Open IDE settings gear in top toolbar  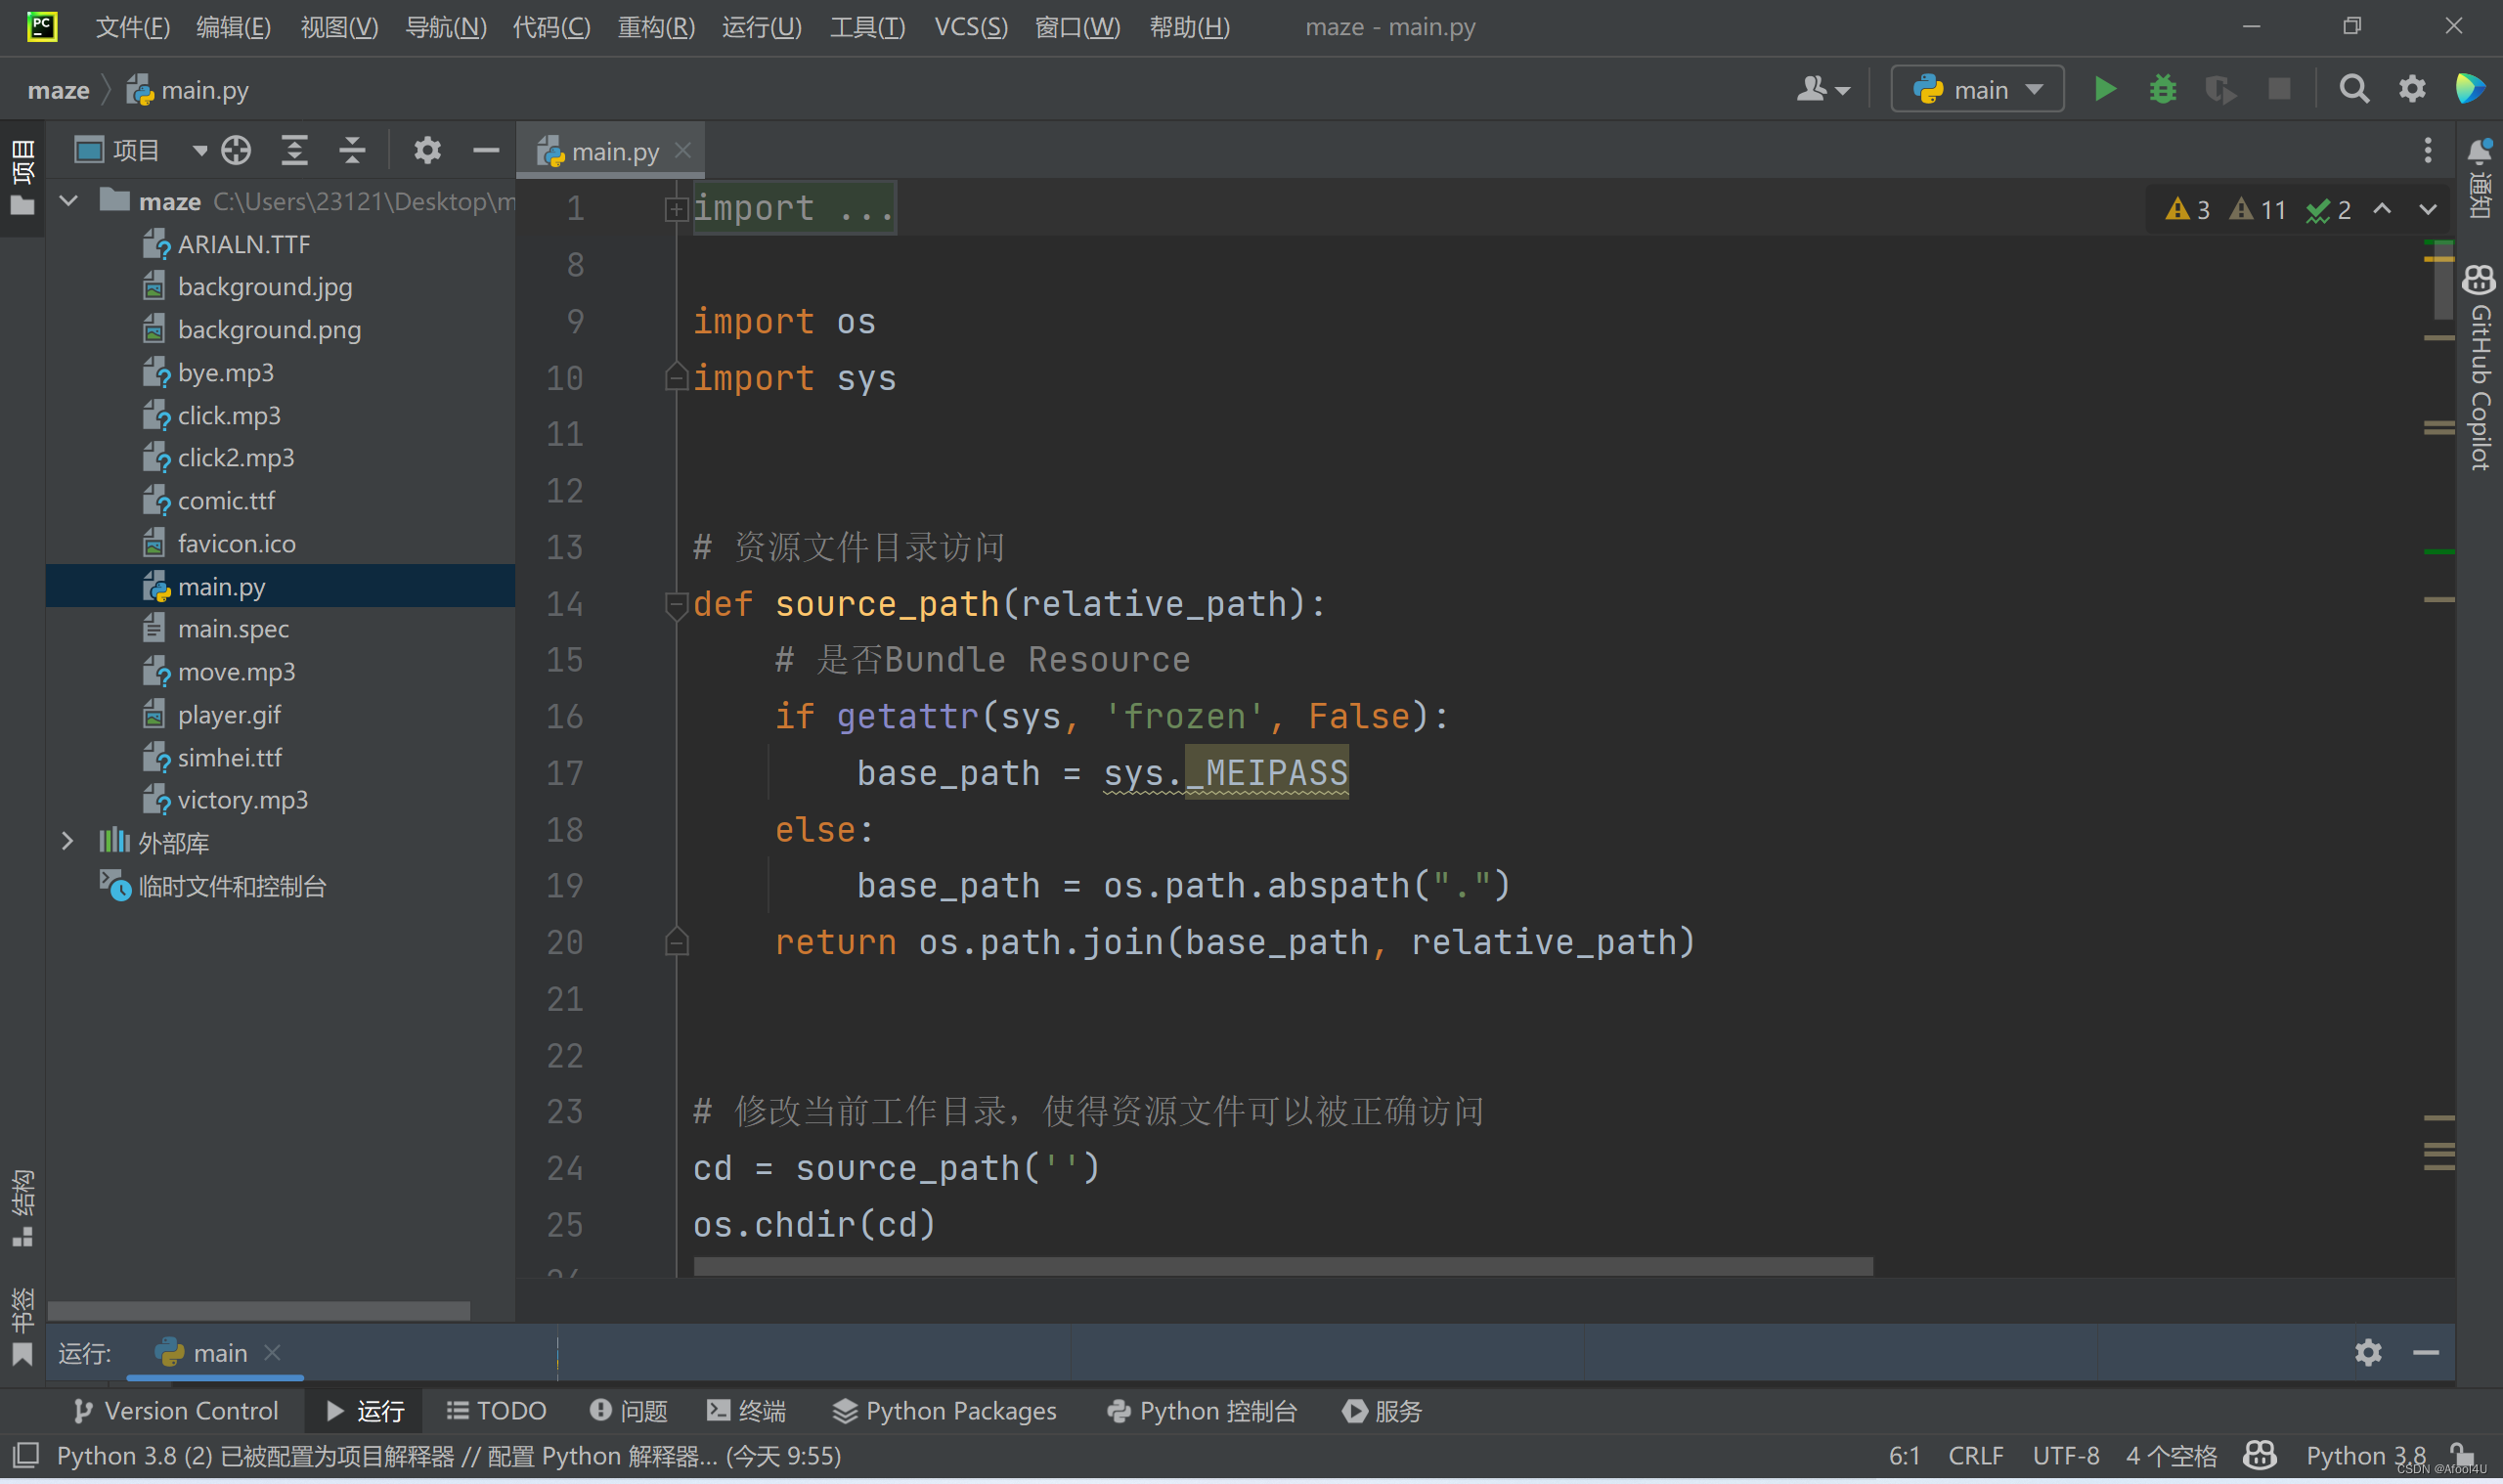click(2412, 89)
